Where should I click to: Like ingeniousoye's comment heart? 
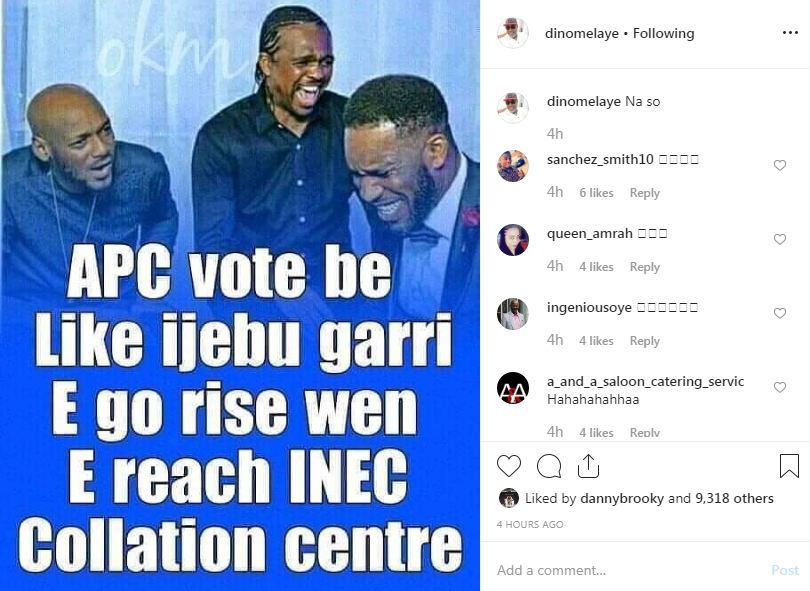point(780,313)
